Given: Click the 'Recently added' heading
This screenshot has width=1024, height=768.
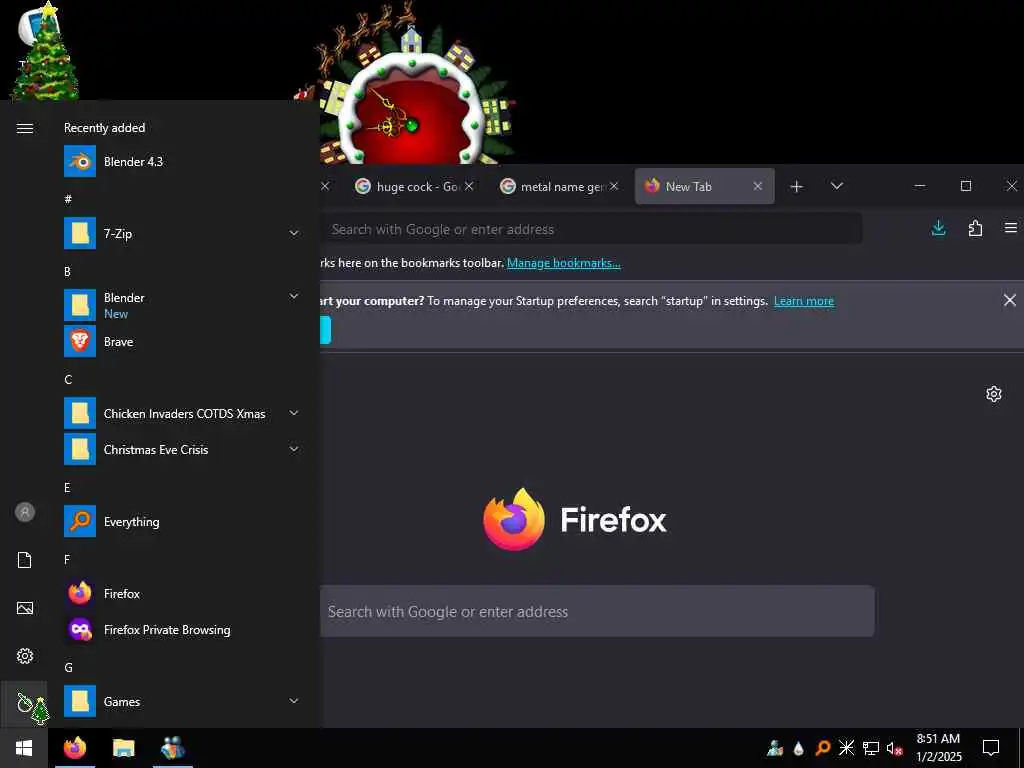Looking at the screenshot, I should pyautogui.click(x=104, y=128).
